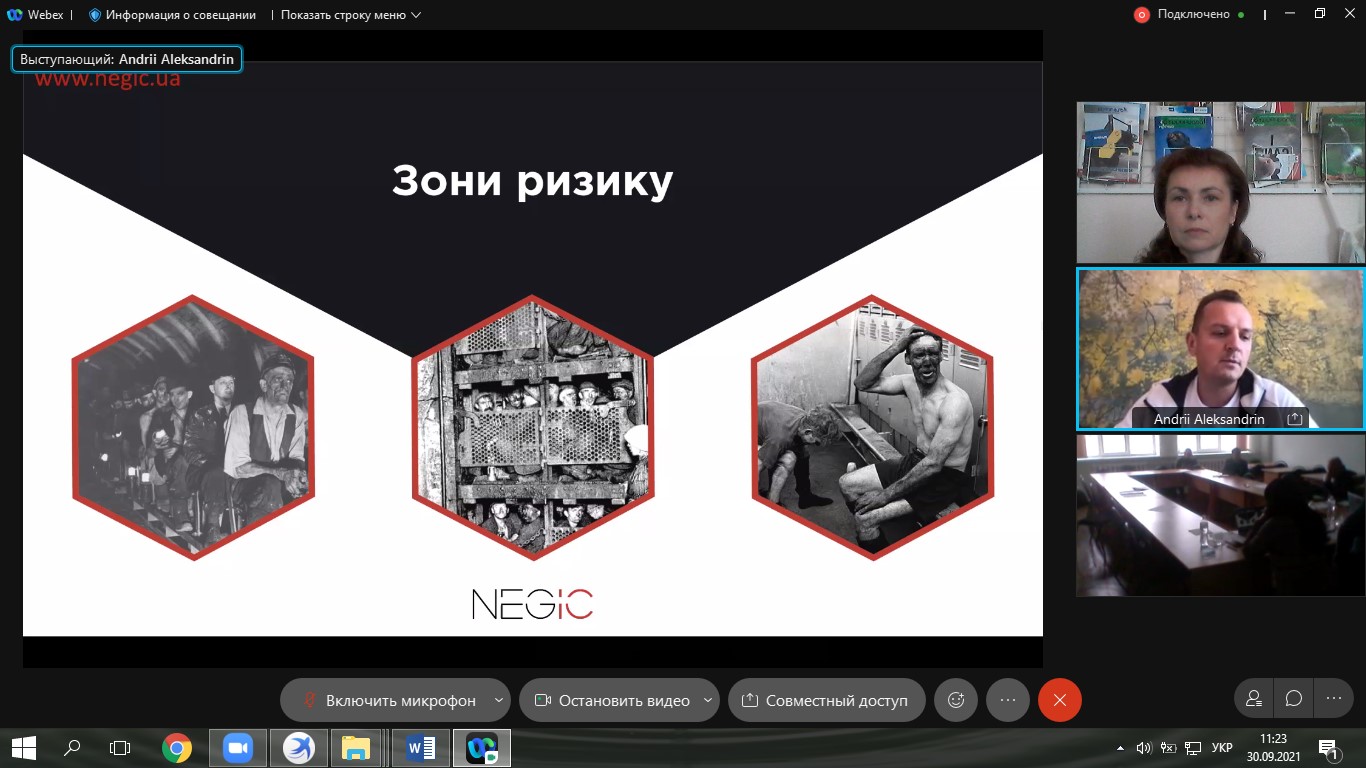
Task: Open panel options ellipsis at bottom right
Action: point(1334,699)
